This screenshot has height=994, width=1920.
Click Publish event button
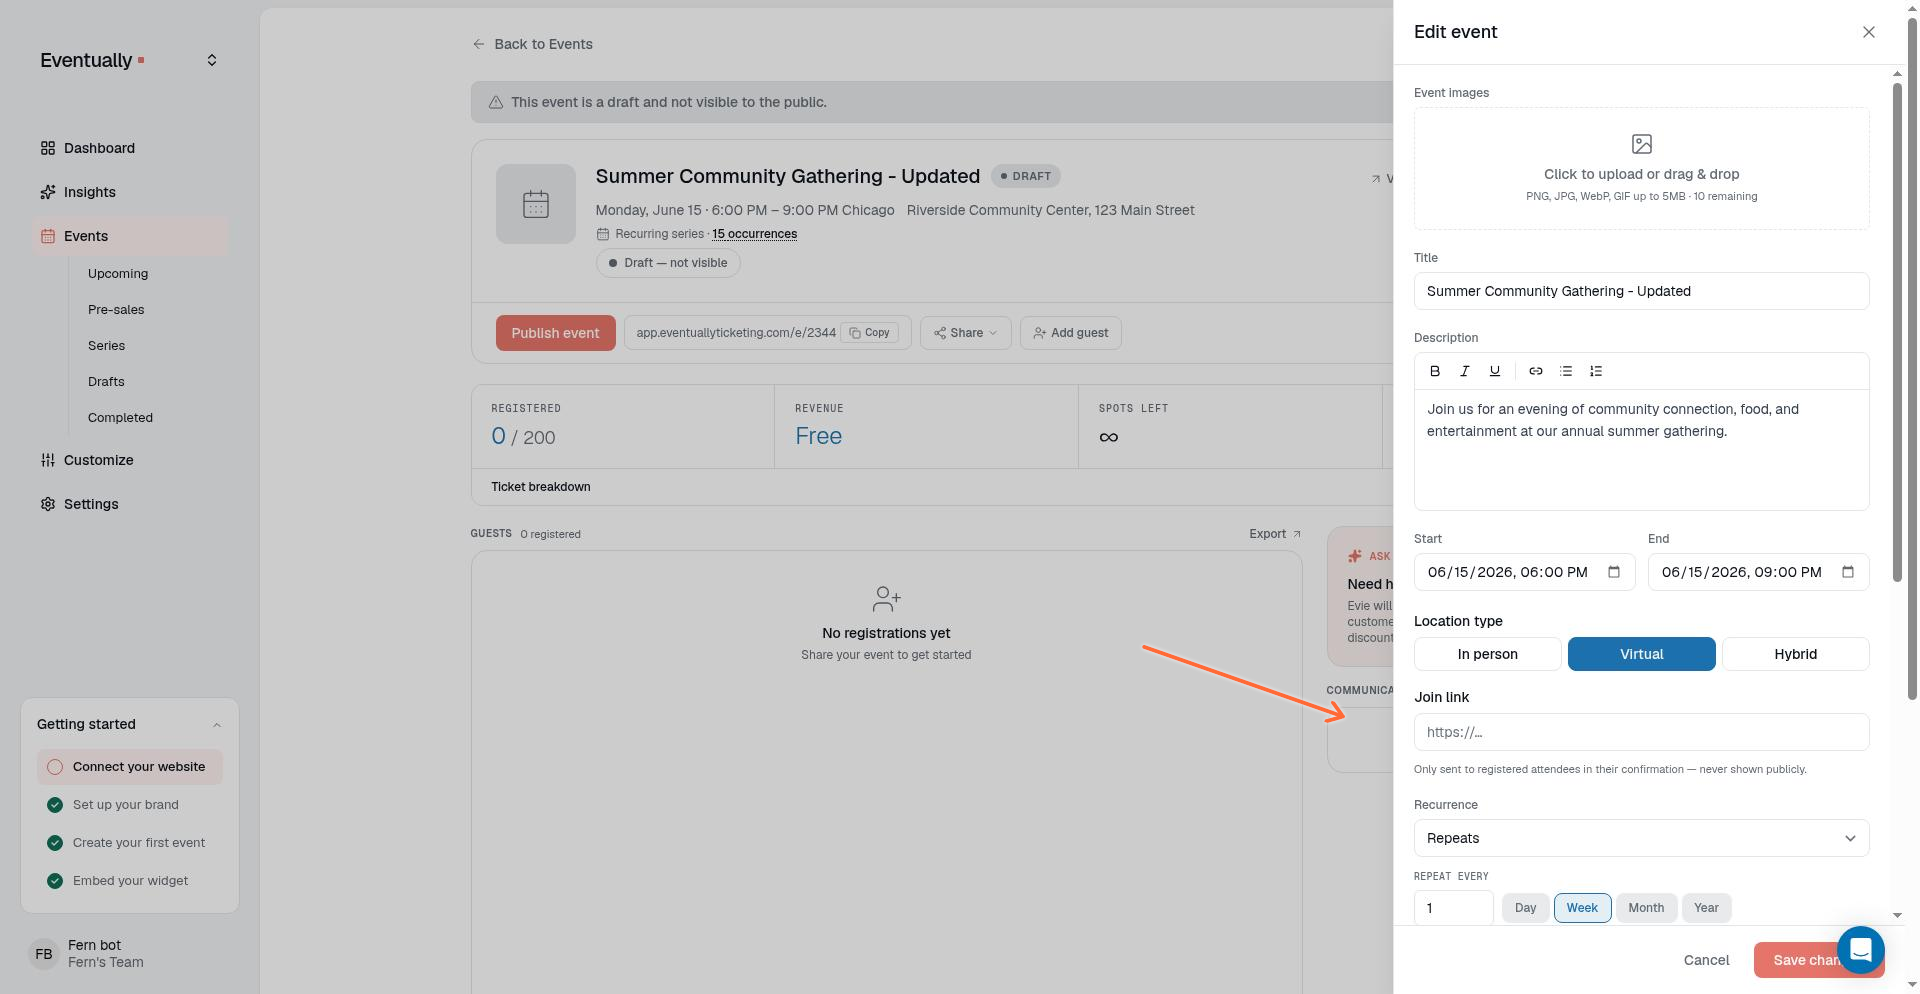click(555, 333)
